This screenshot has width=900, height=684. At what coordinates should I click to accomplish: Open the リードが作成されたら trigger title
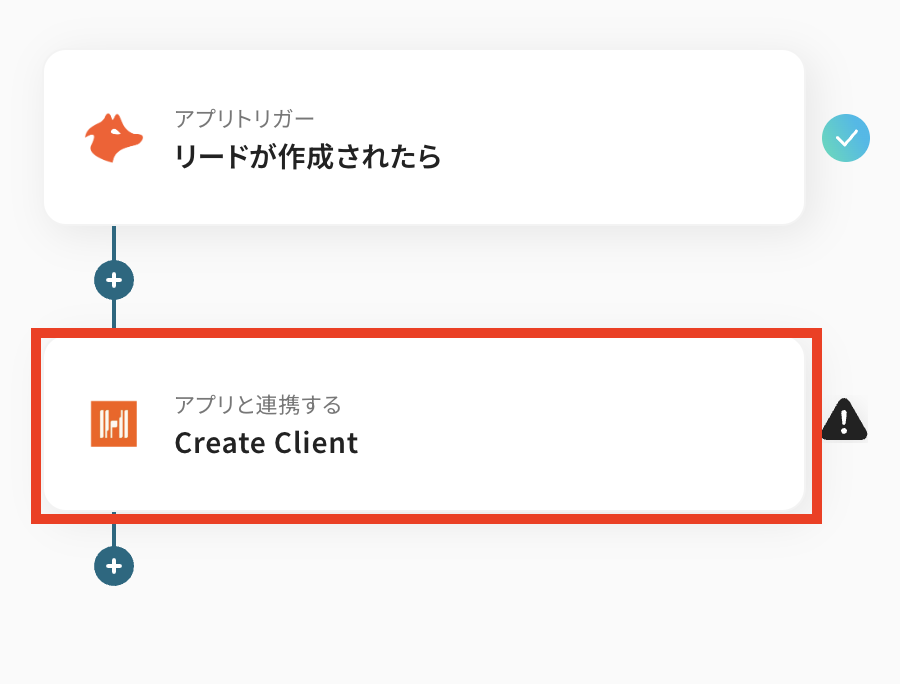click(307, 157)
